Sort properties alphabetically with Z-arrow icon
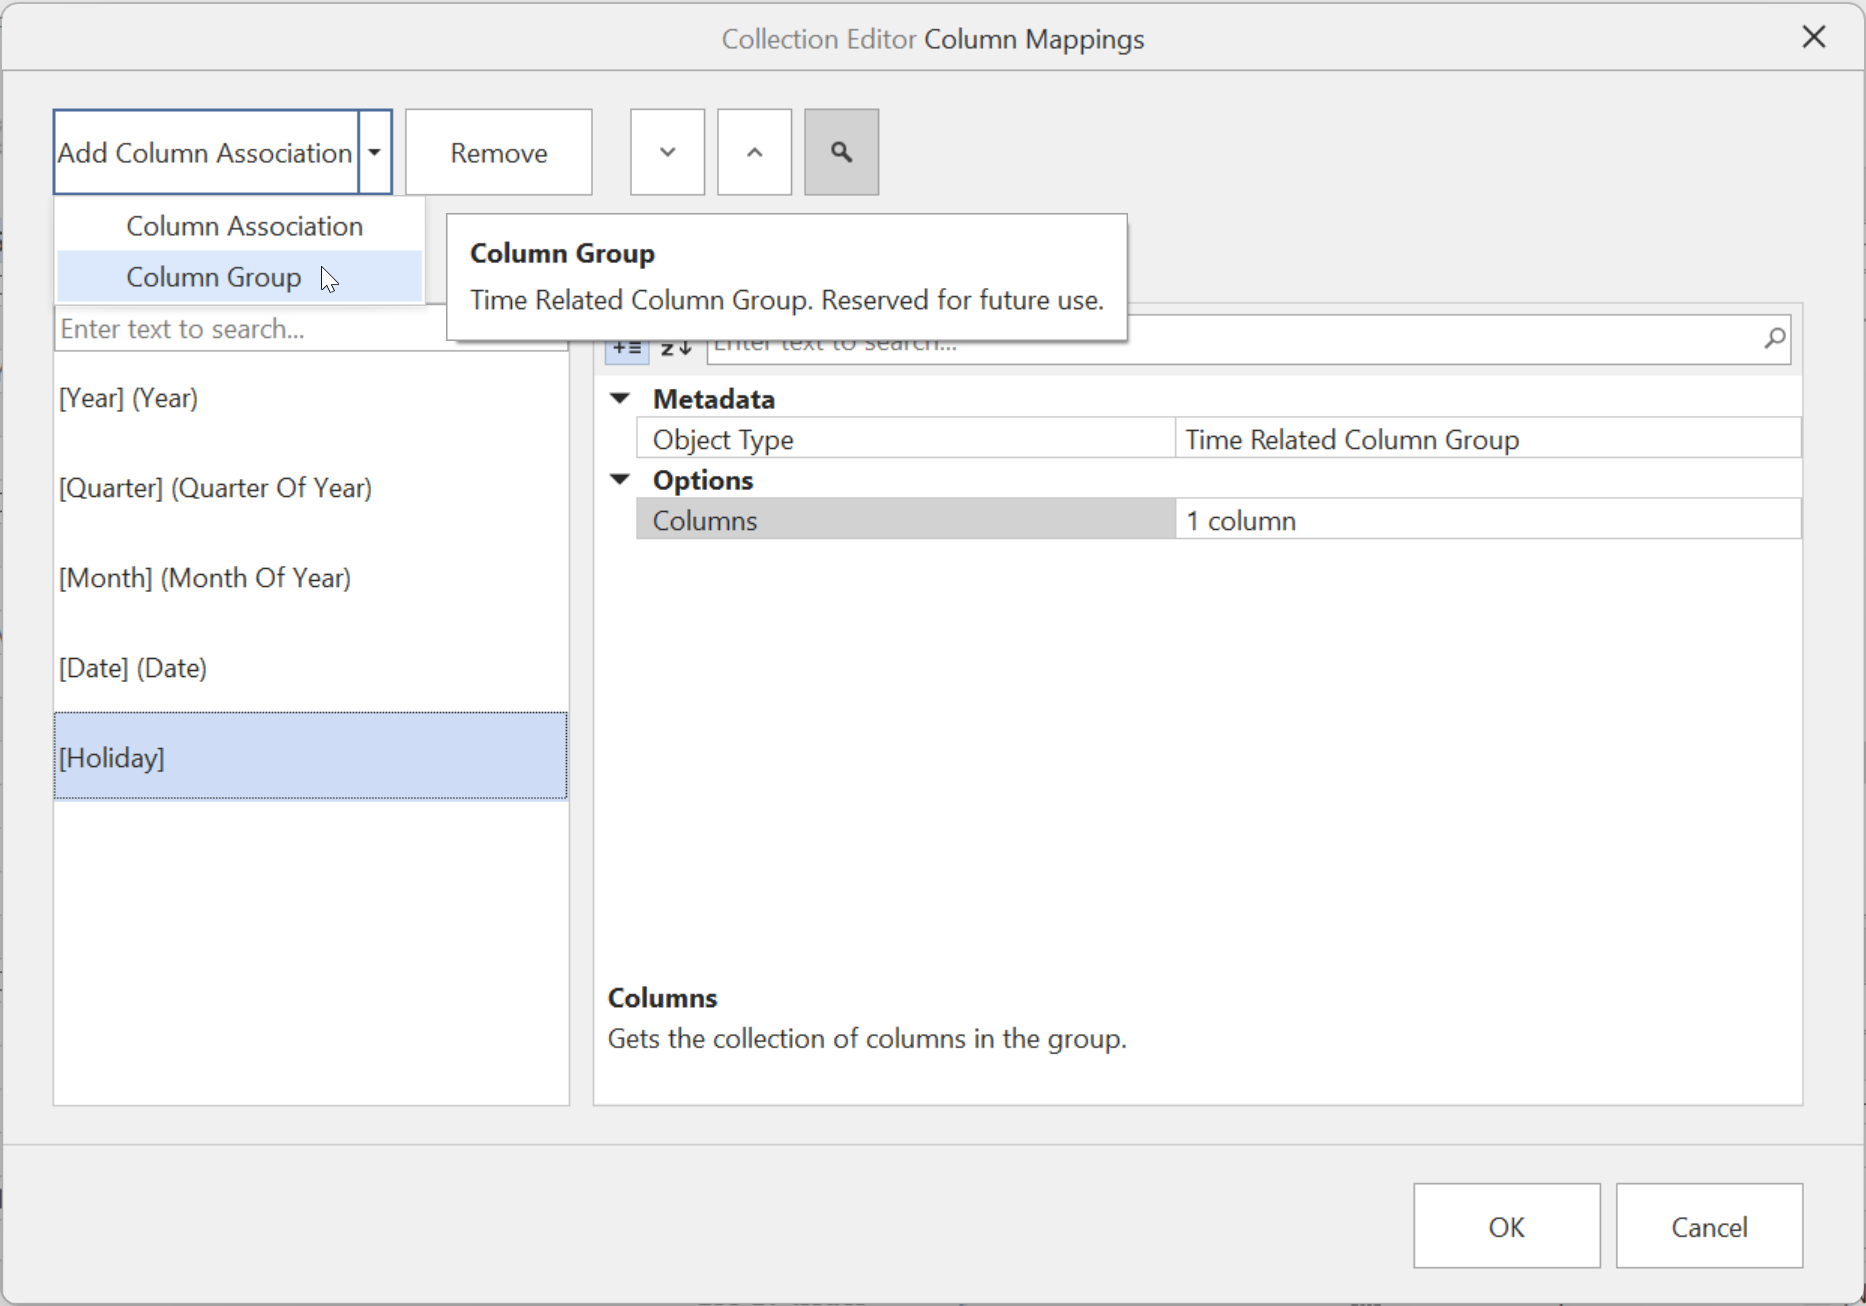 (x=674, y=345)
